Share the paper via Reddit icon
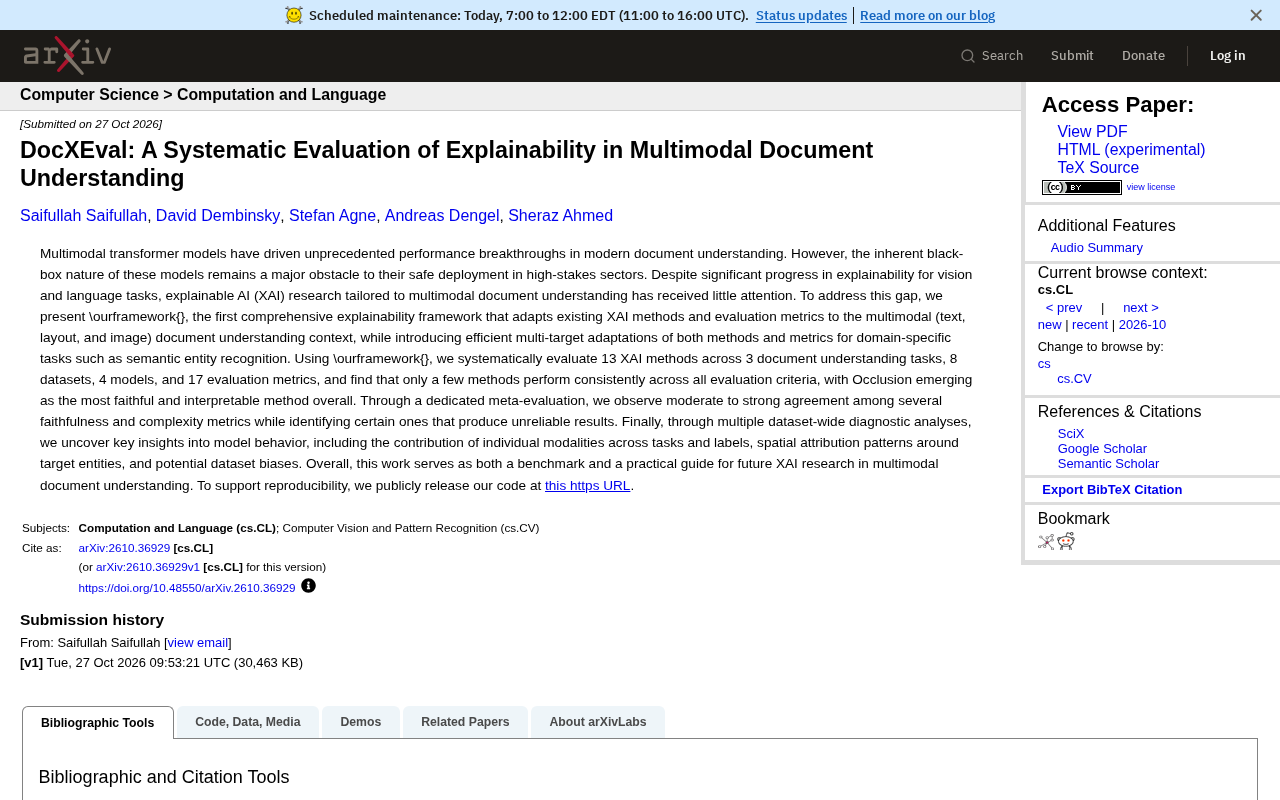The width and height of the screenshot is (1280, 800). coord(1066,542)
